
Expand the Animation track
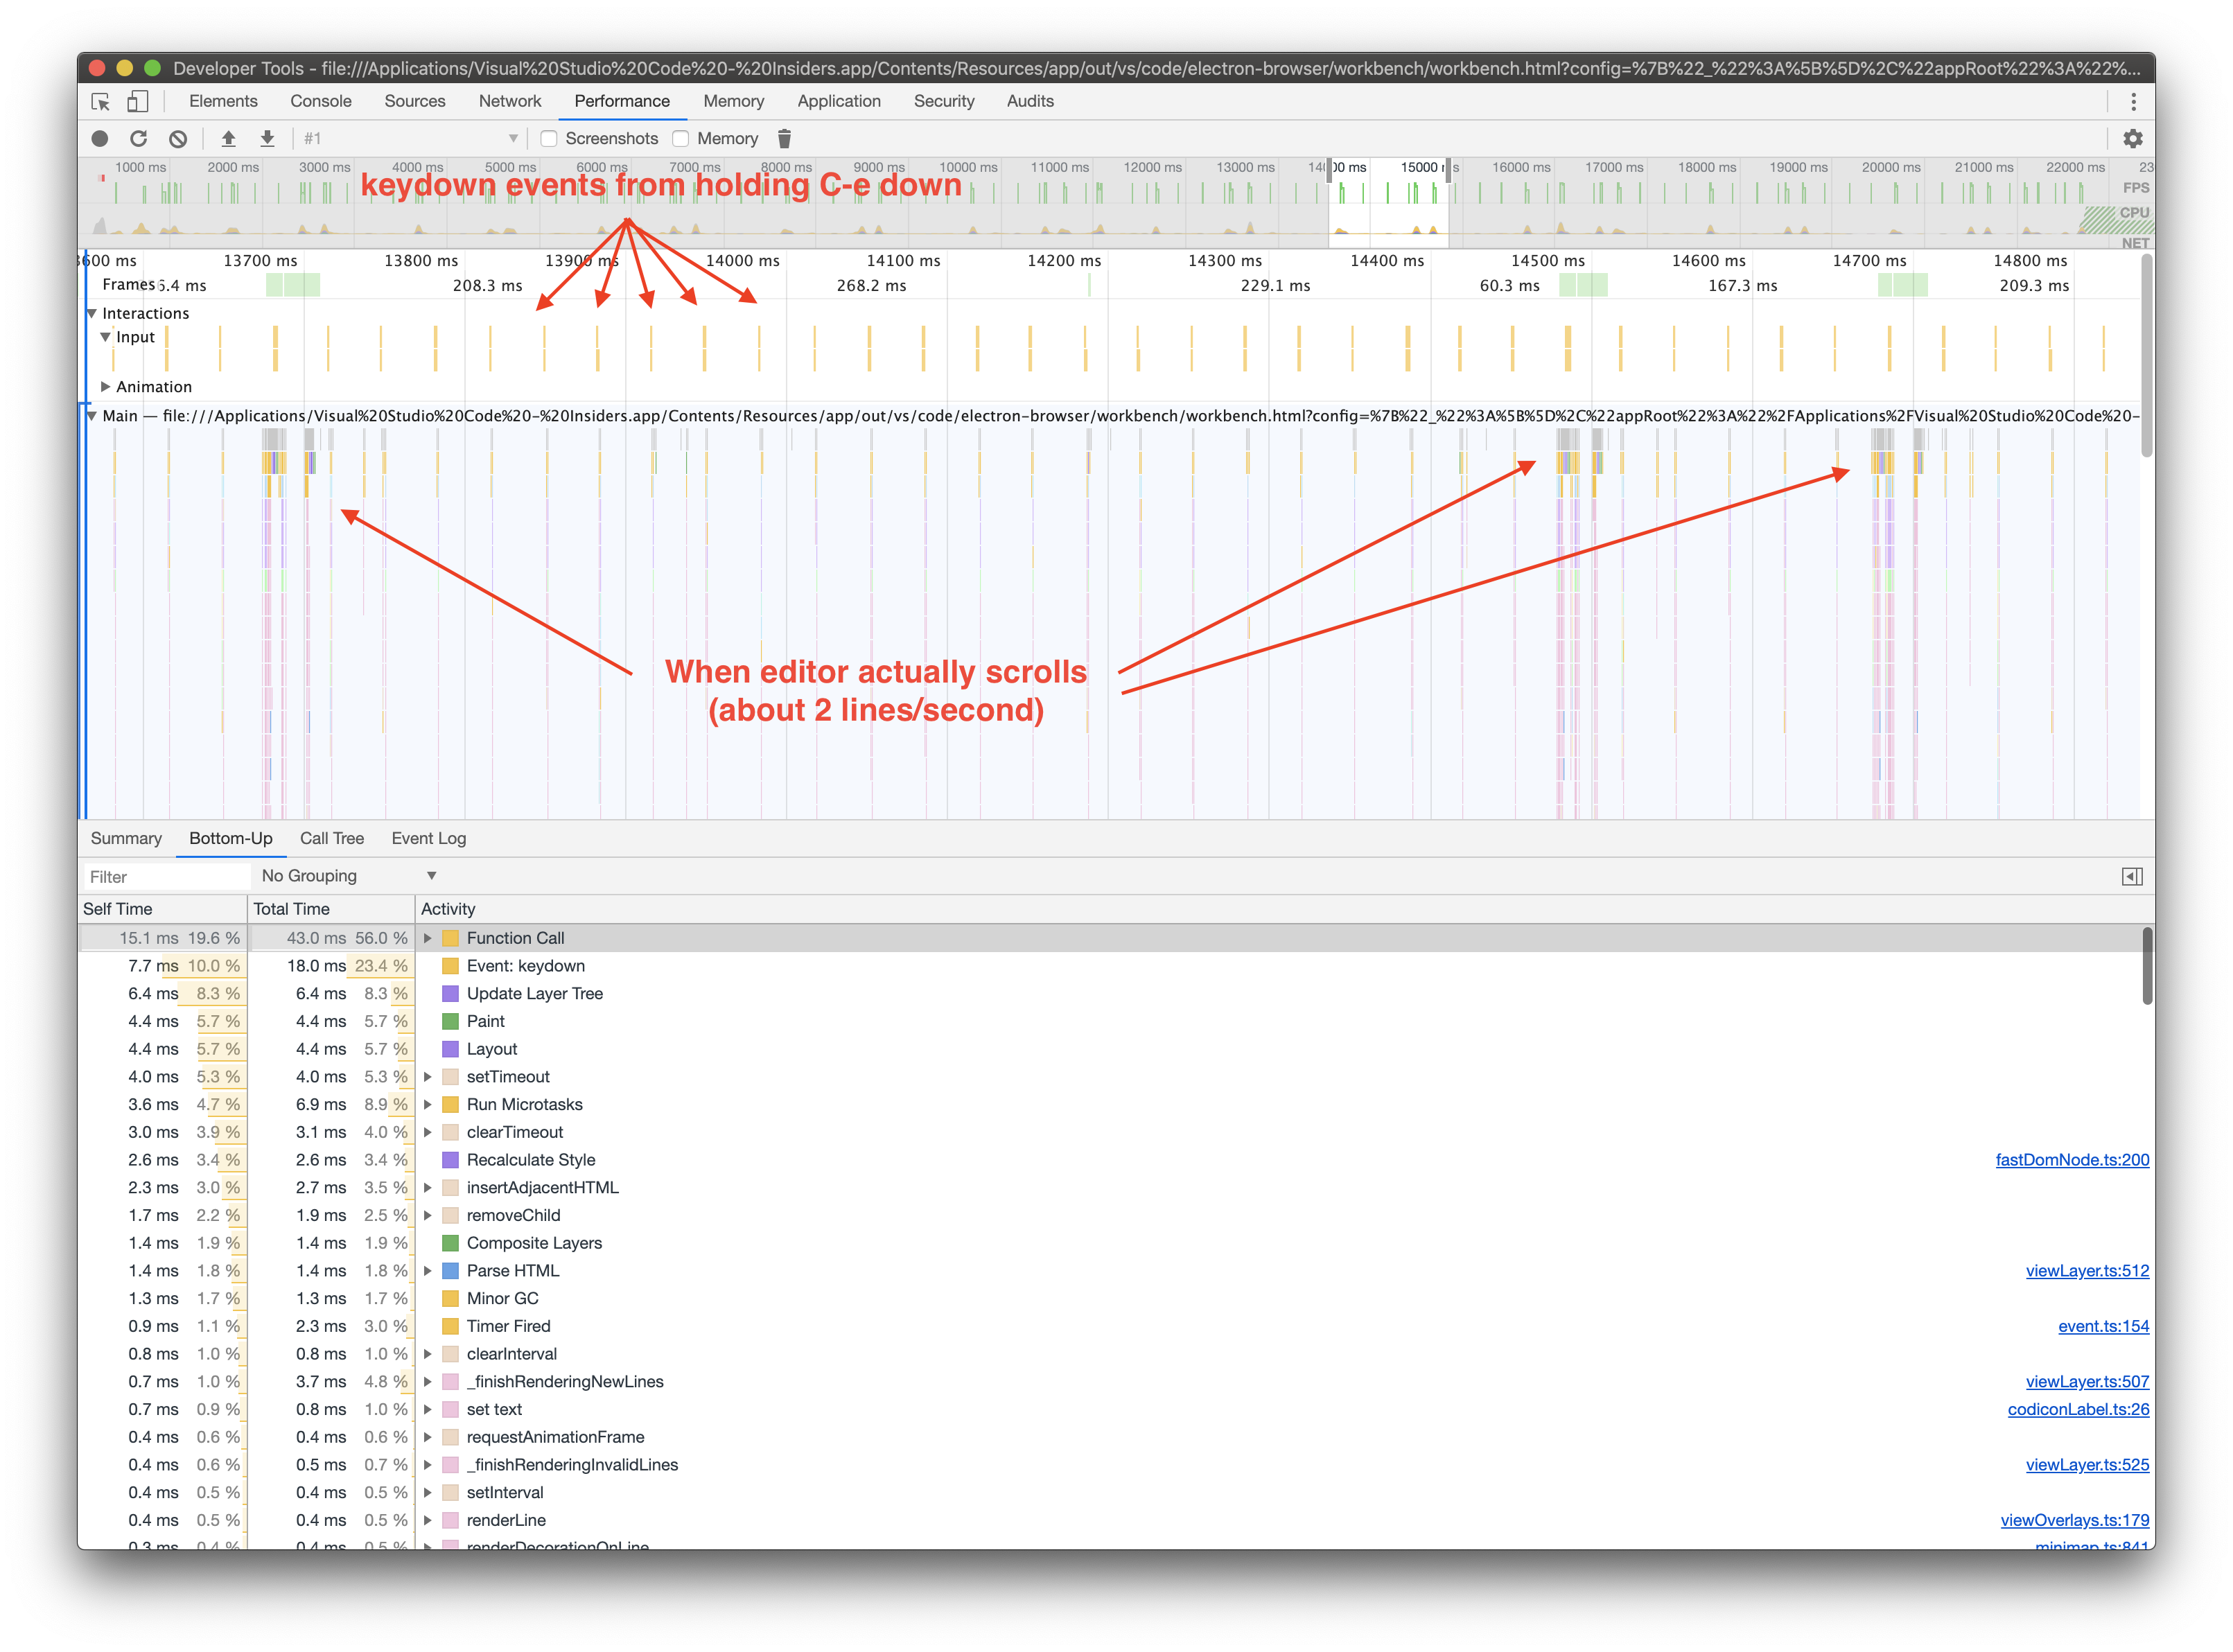point(105,387)
